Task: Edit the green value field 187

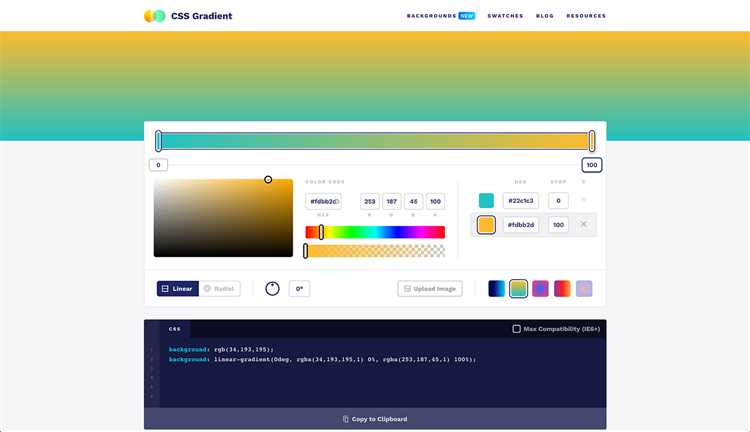Action: [x=392, y=201]
